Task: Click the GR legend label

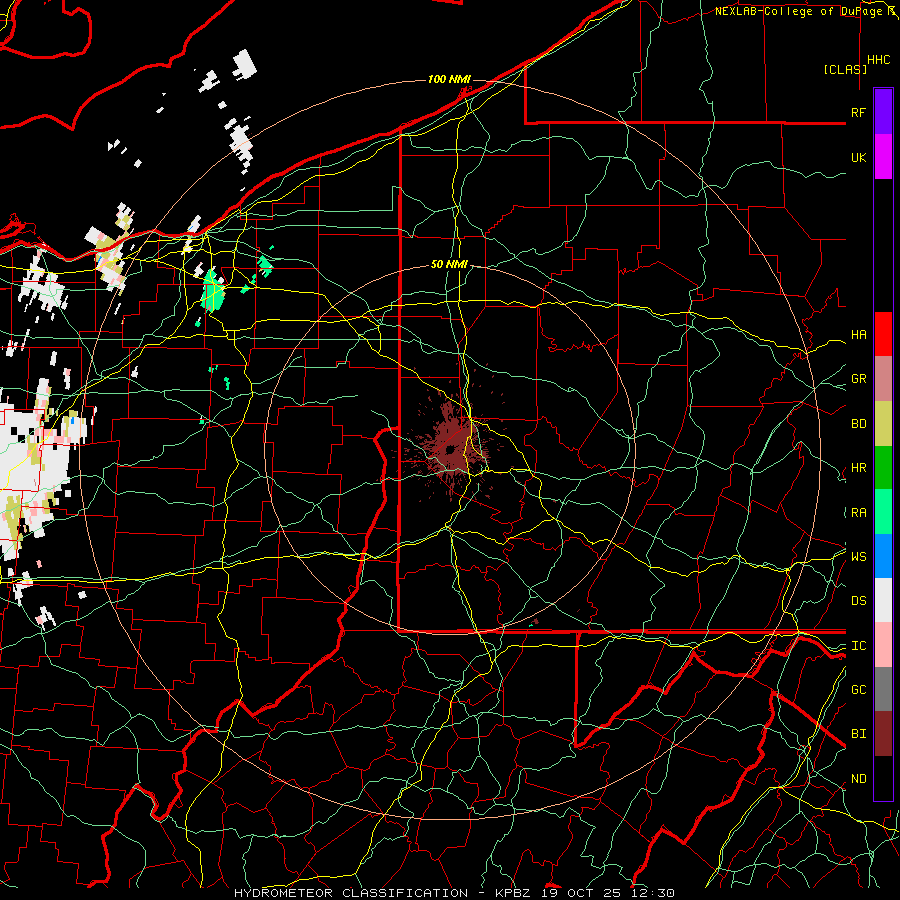Action: (x=858, y=379)
